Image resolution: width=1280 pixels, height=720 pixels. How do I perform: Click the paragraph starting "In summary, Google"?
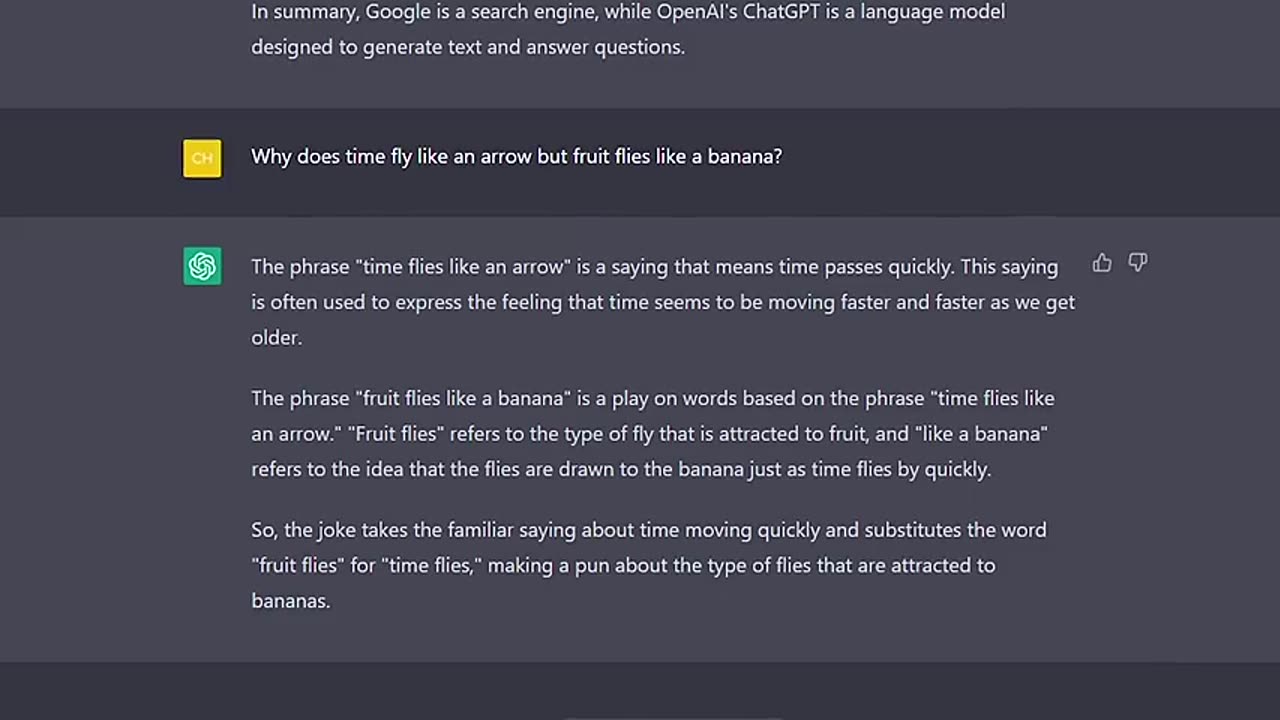click(628, 29)
